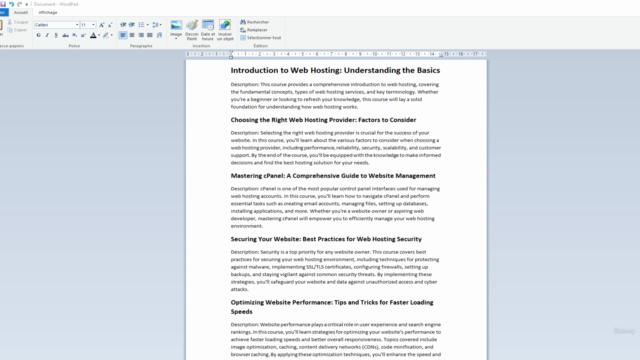This screenshot has width=640, height=360.
Task: Start a bulleted list
Action: (141, 25)
